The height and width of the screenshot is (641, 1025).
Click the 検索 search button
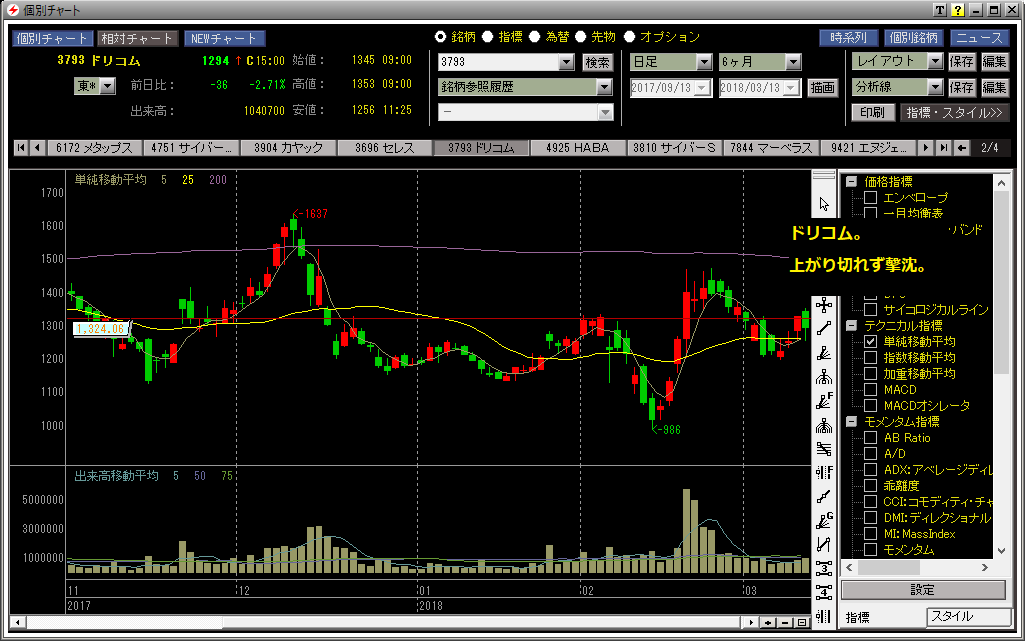[597, 62]
